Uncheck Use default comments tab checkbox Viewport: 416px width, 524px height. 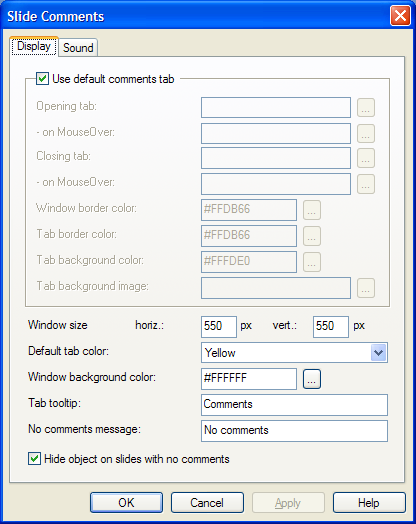point(42,79)
